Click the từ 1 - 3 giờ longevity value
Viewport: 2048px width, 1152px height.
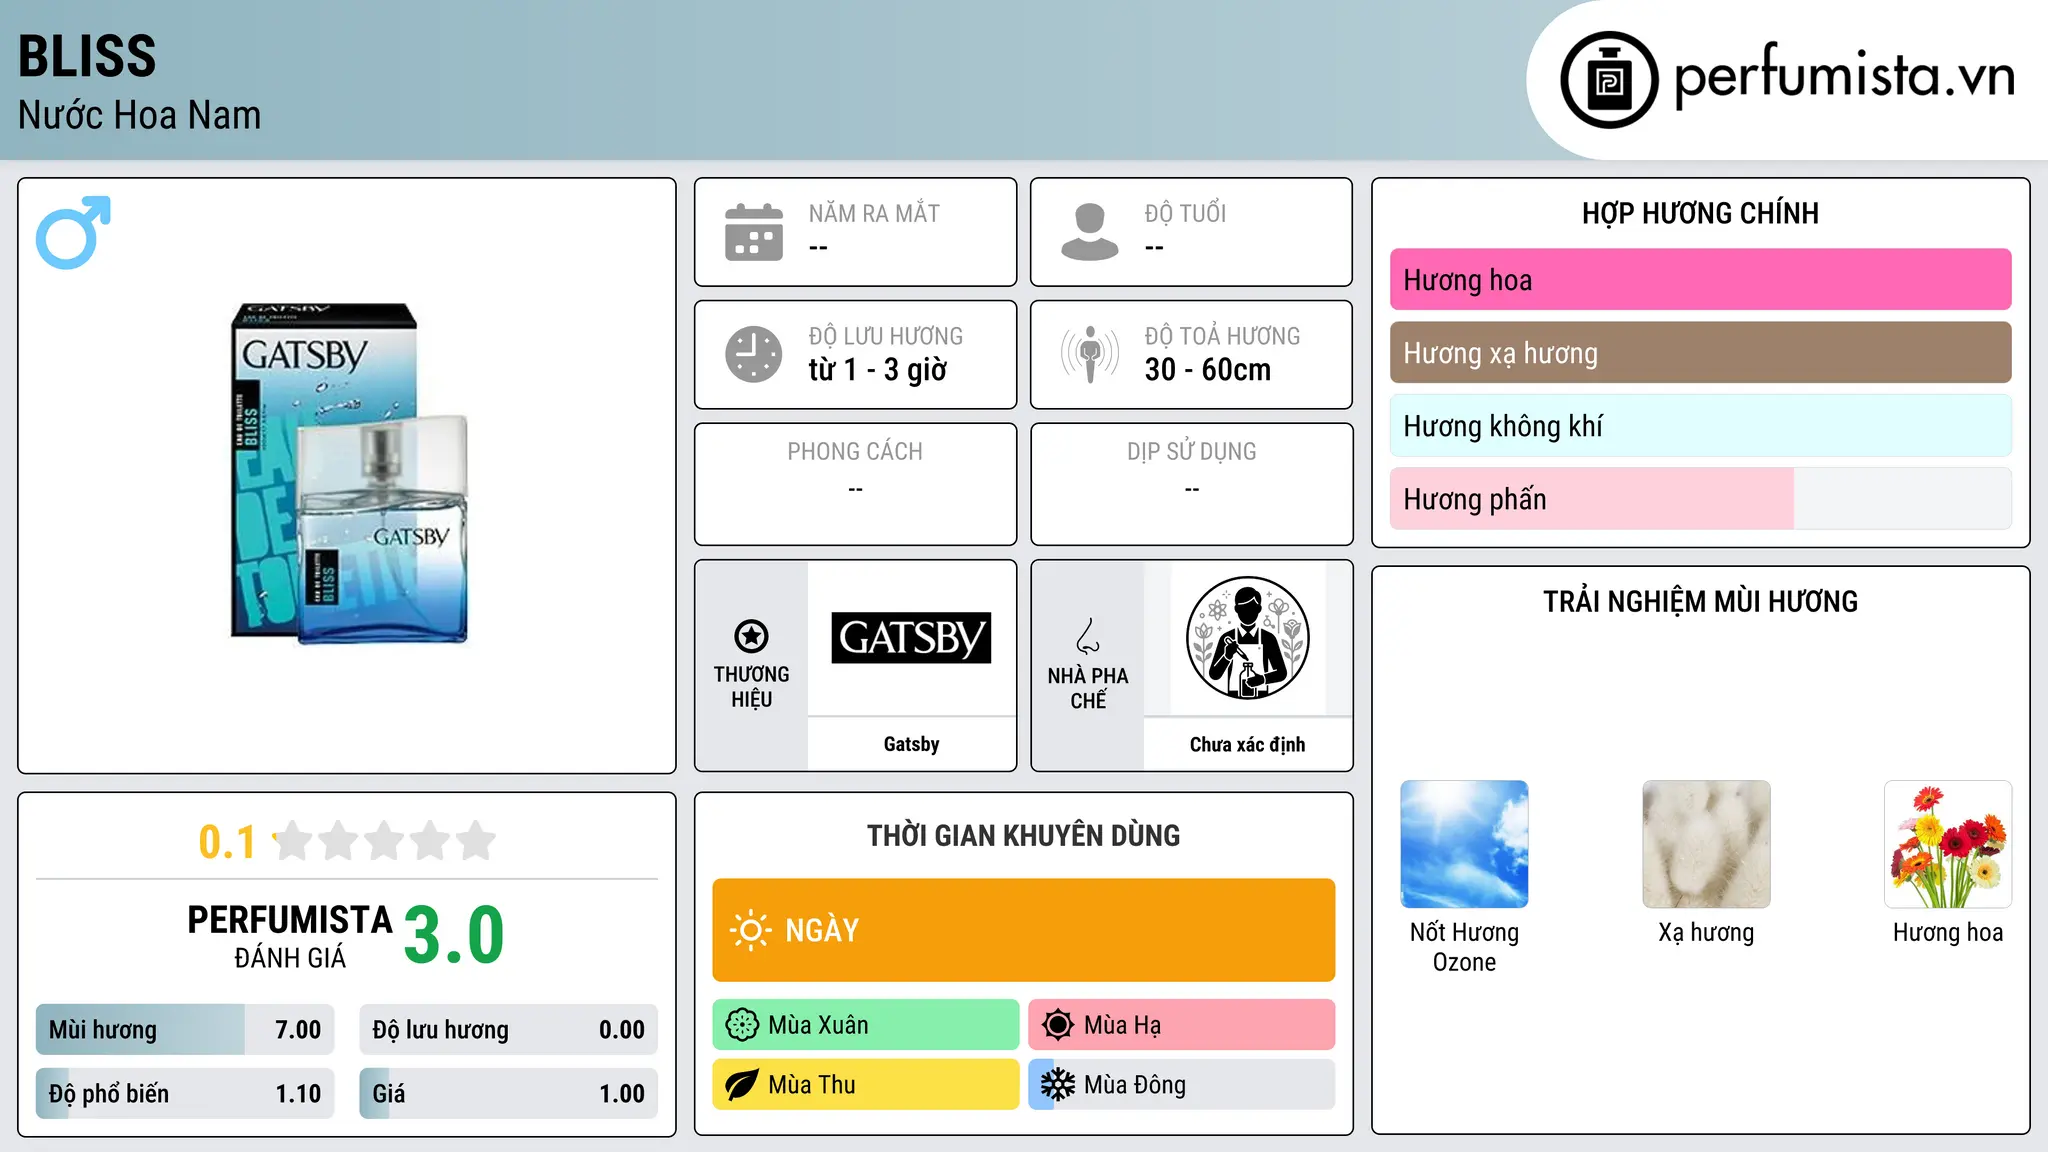877,370
